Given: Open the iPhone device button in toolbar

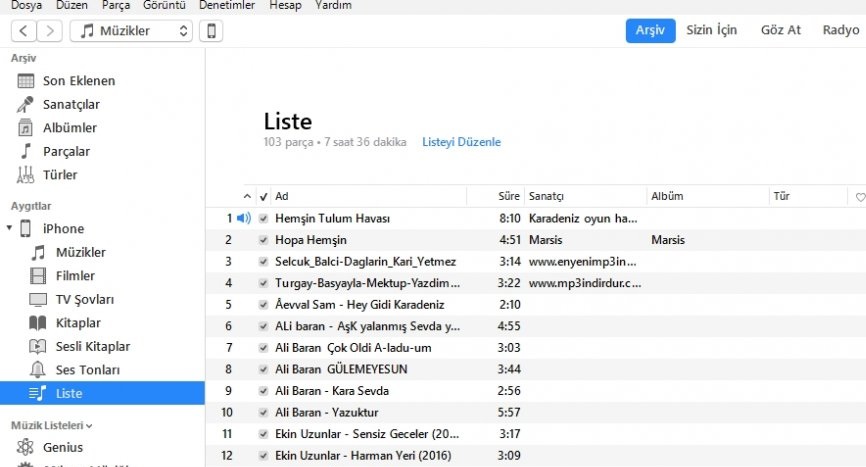Looking at the screenshot, I should pos(211,31).
